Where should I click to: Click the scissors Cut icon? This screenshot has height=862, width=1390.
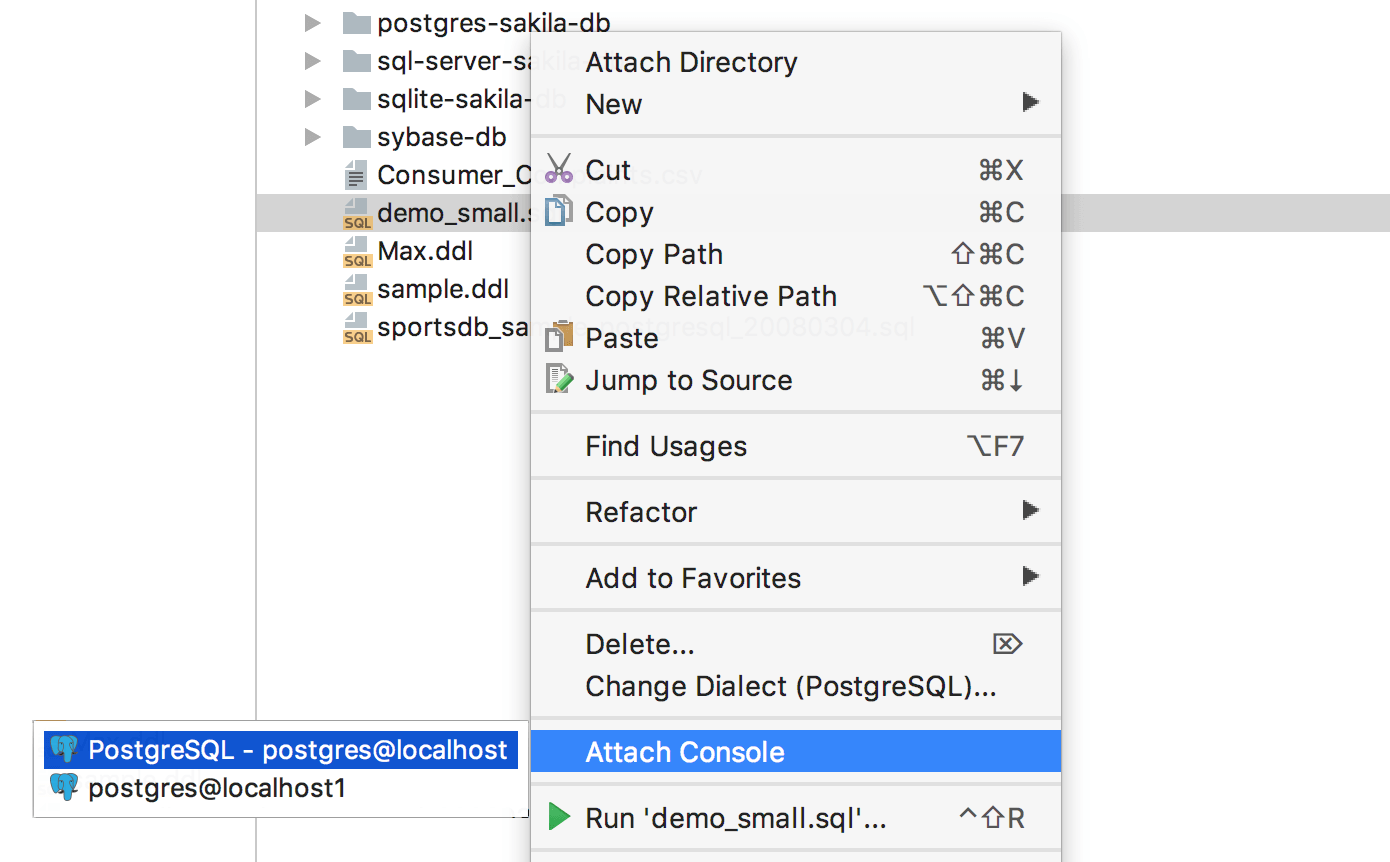pos(558,168)
